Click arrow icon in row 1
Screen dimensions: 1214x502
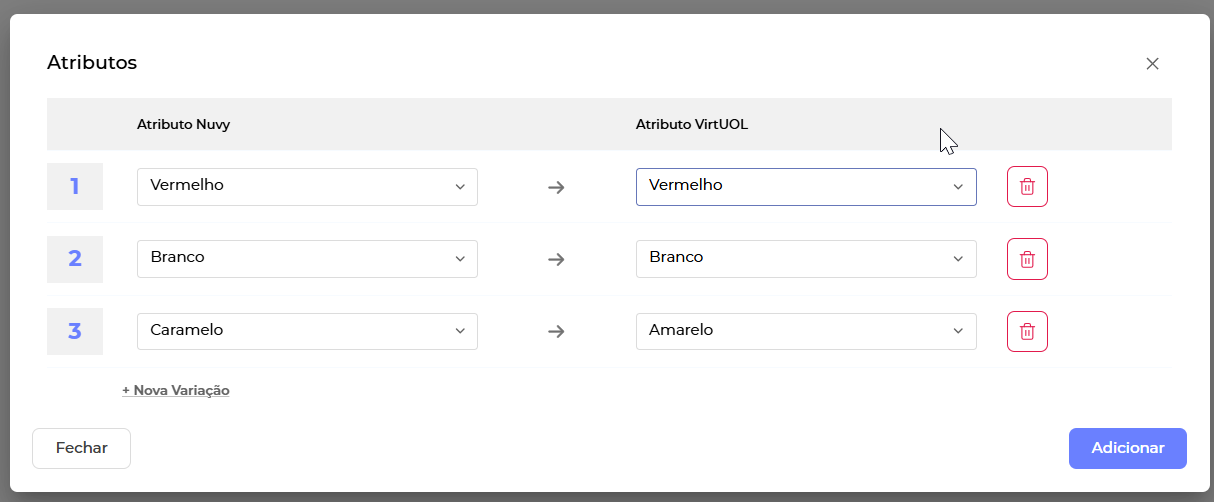click(x=557, y=187)
